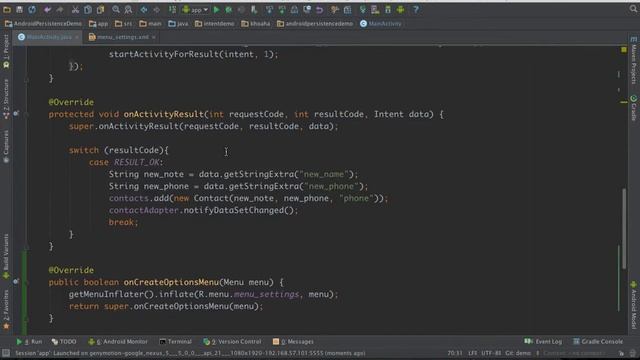Screen dimensions: 640x360
Task: Click the green Run app button
Action: pyautogui.click(x=217, y=9)
